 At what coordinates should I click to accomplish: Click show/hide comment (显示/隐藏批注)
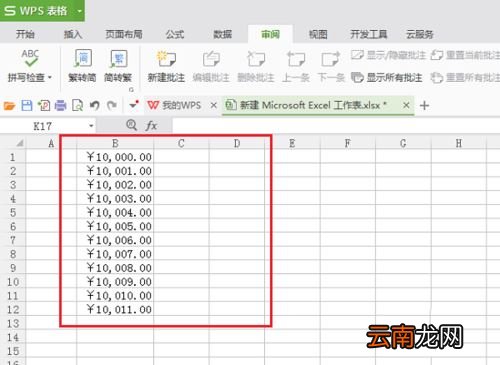(389, 55)
